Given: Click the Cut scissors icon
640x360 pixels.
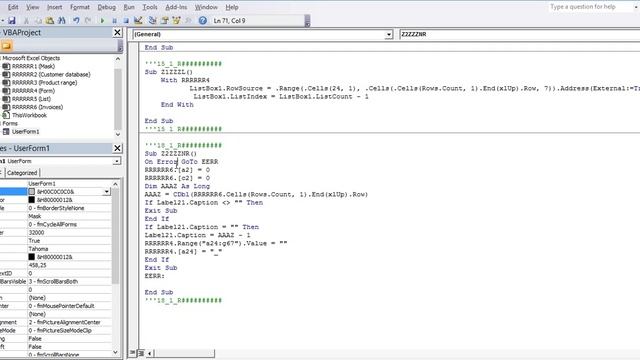Looking at the screenshot, I should point(26,20).
